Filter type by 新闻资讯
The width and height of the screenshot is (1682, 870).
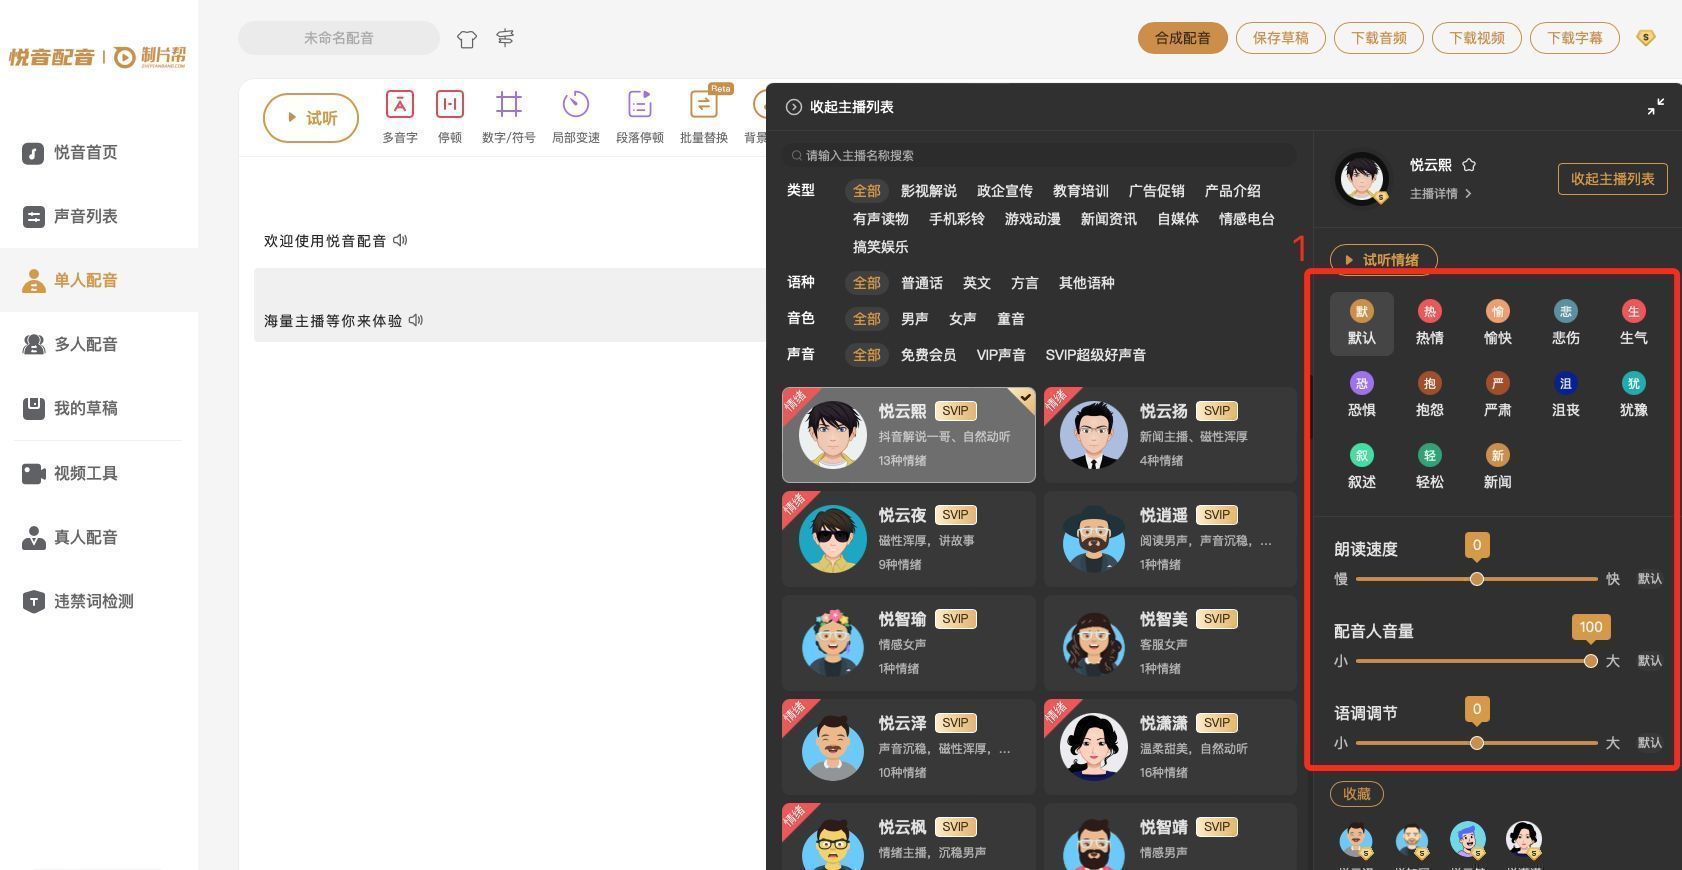point(1109,219)
